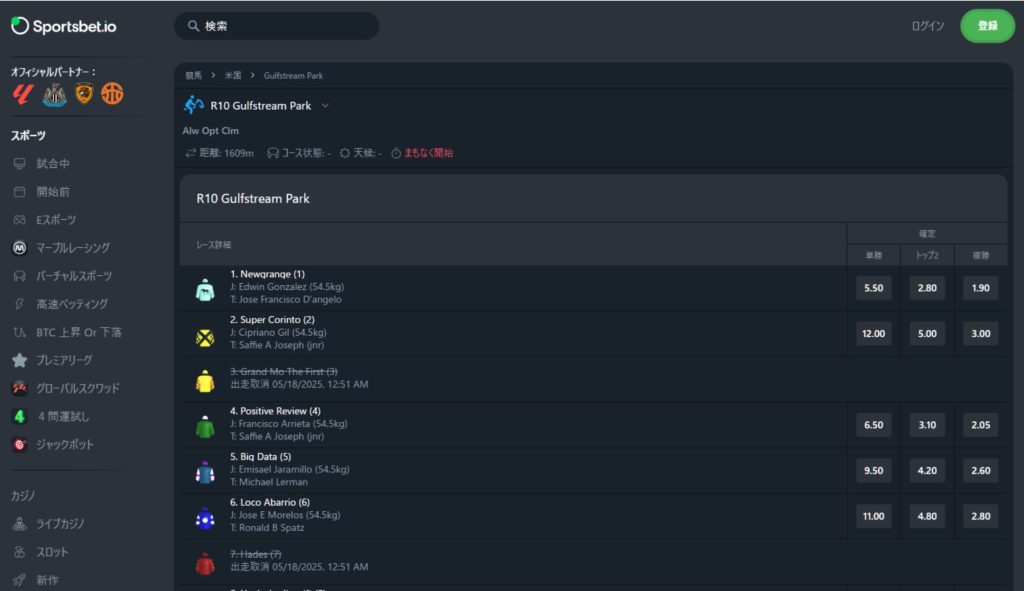Select Newgrange's 5.50 win odds
1024x591 pixels.
pyautogui.click(x=873, y=288)
